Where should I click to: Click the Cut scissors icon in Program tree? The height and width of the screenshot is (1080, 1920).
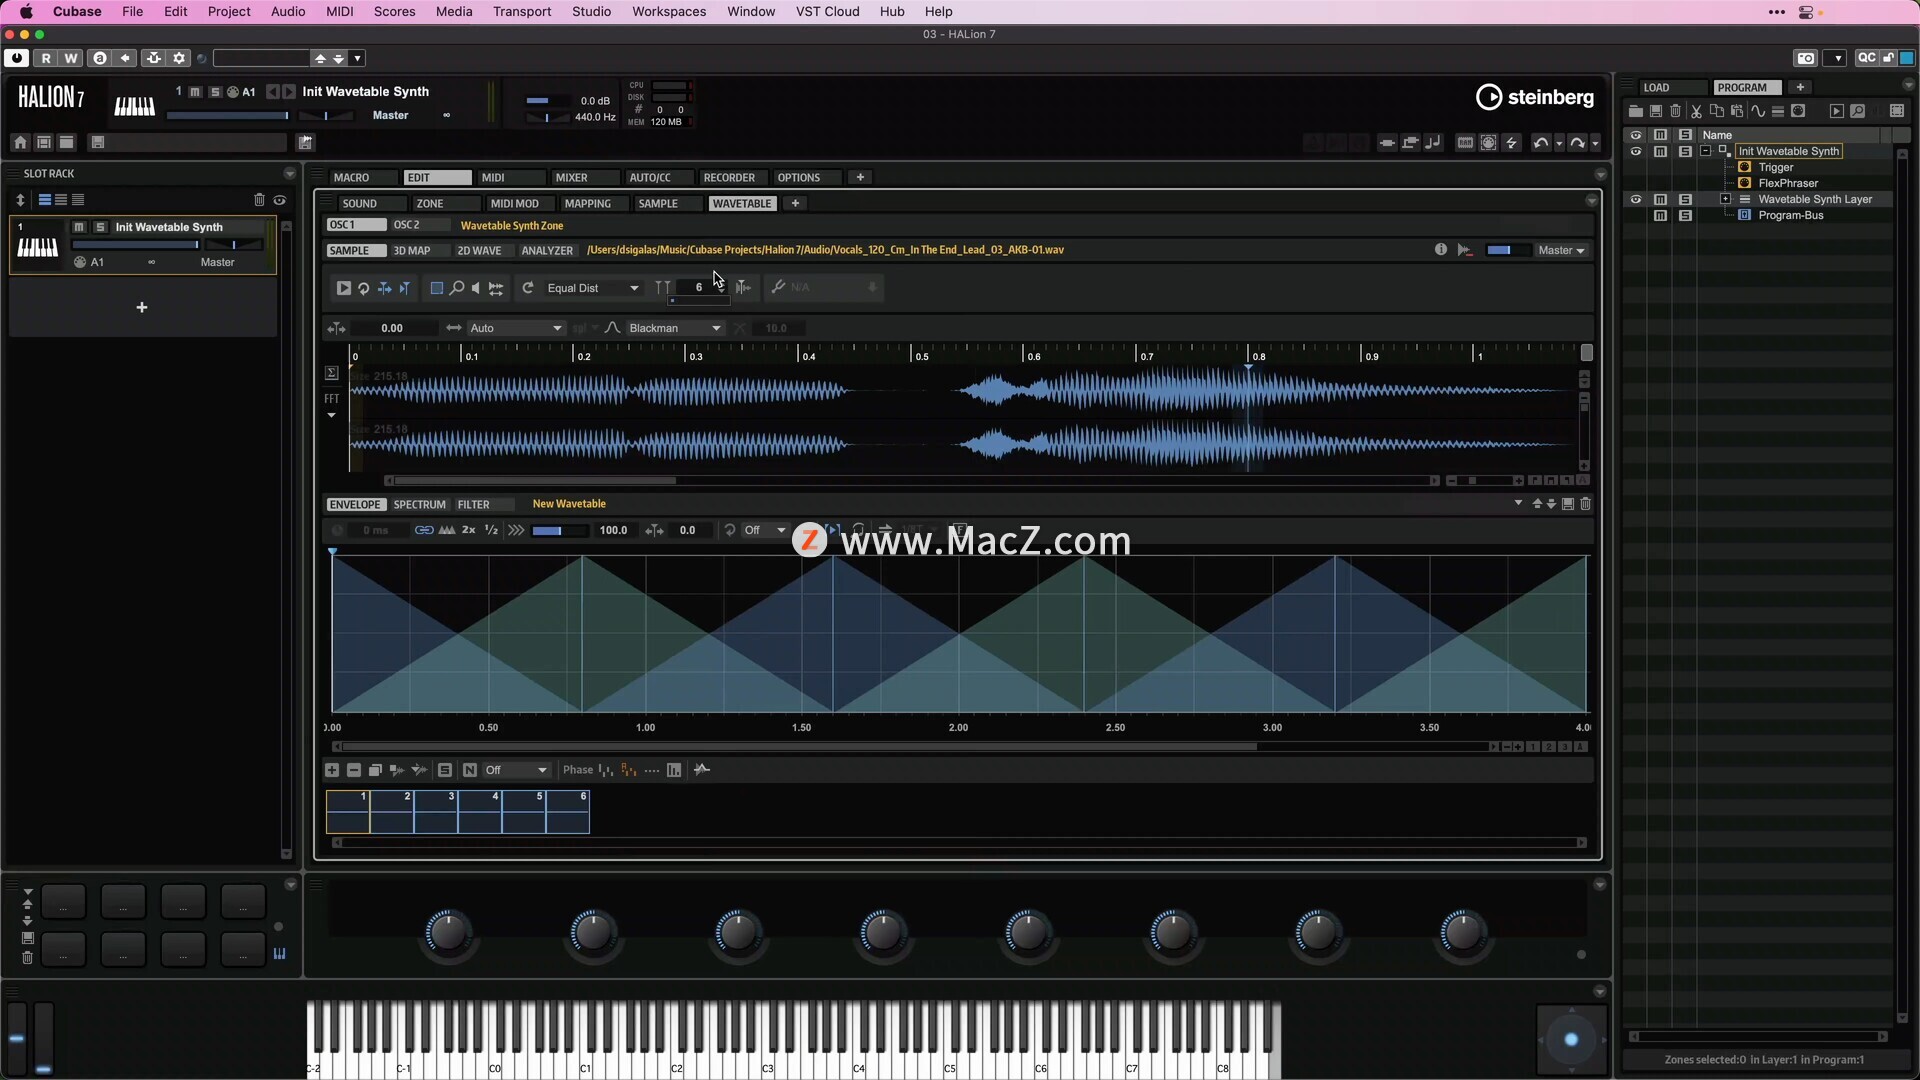tap(1697, 111)
